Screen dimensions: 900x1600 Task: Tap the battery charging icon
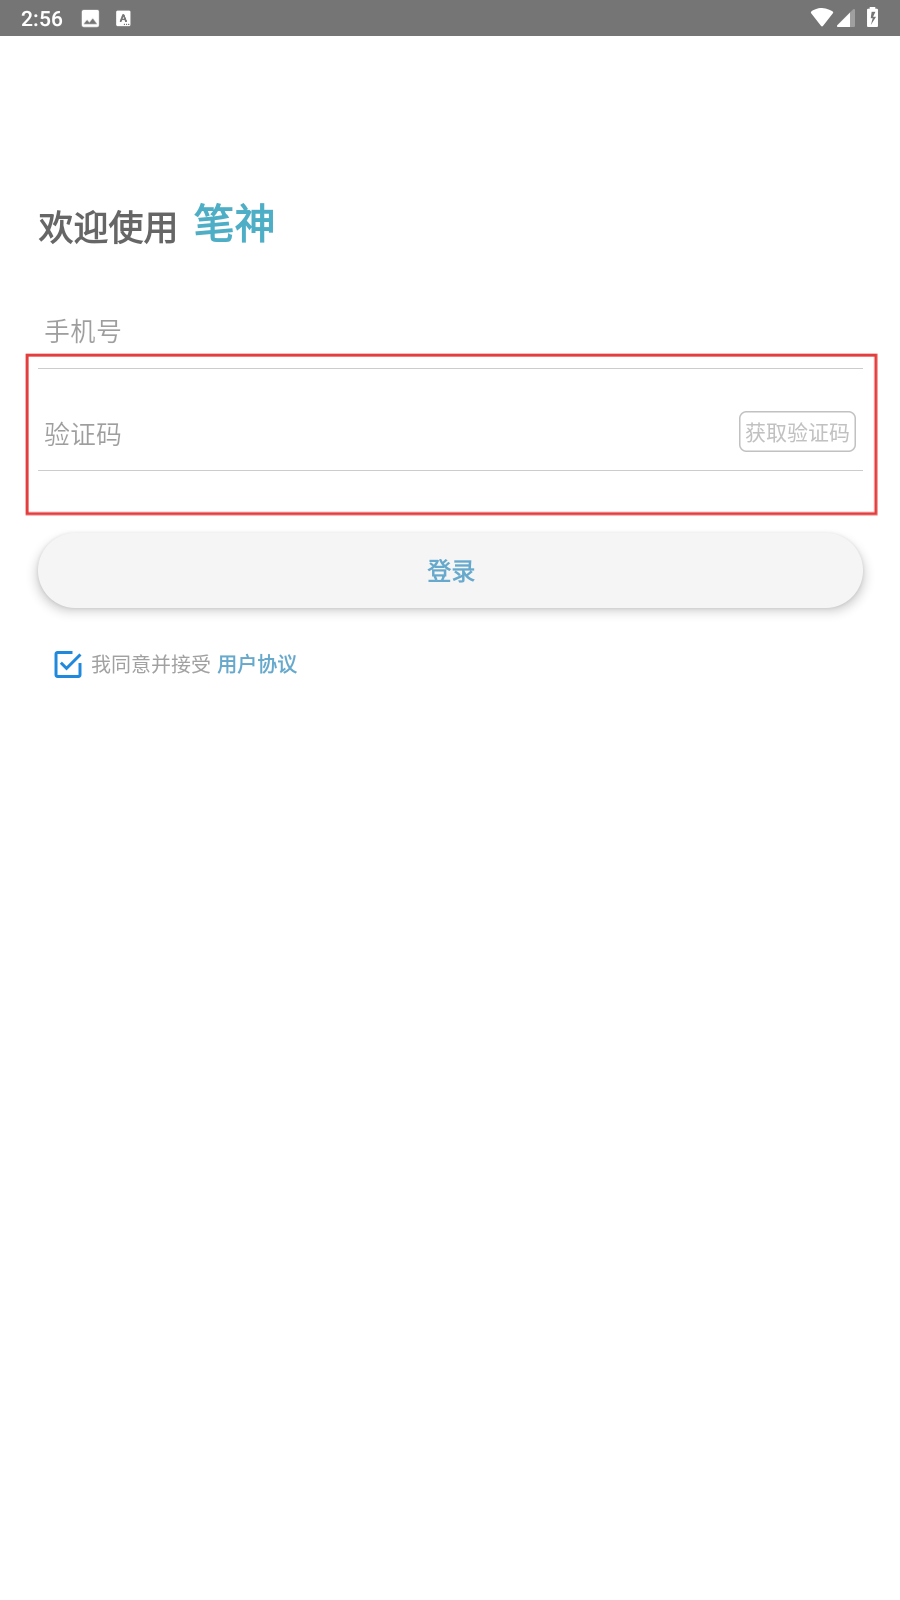[x=872, y=17]
